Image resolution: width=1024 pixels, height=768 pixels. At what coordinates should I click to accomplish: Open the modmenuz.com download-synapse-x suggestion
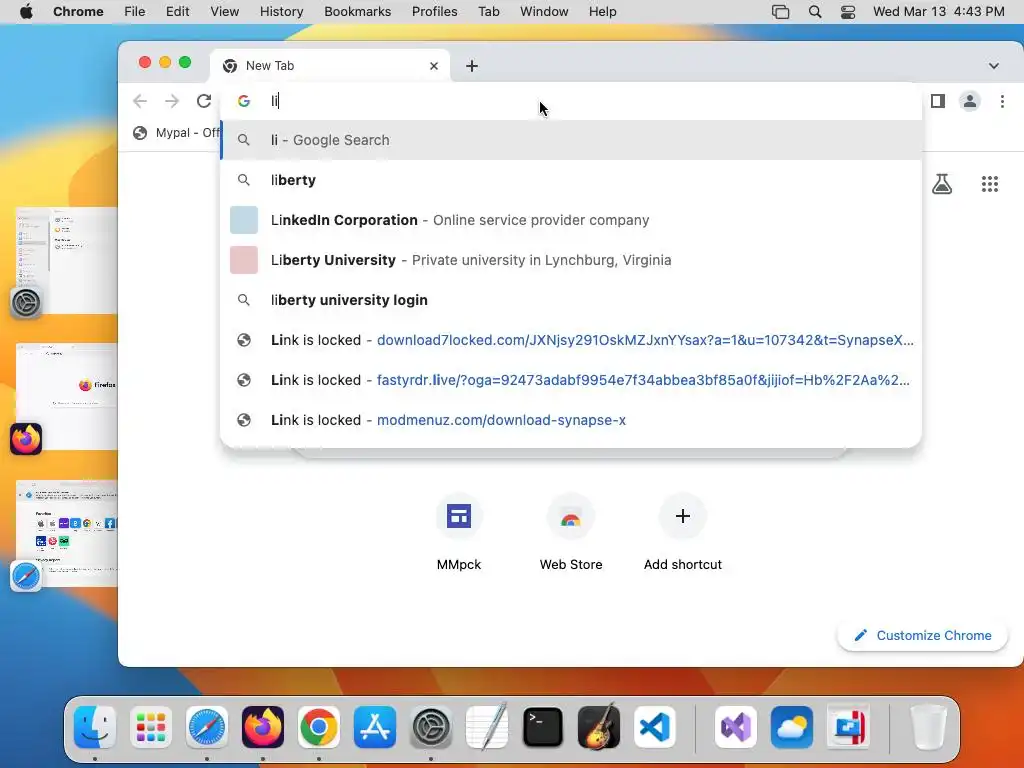(571, 420)
